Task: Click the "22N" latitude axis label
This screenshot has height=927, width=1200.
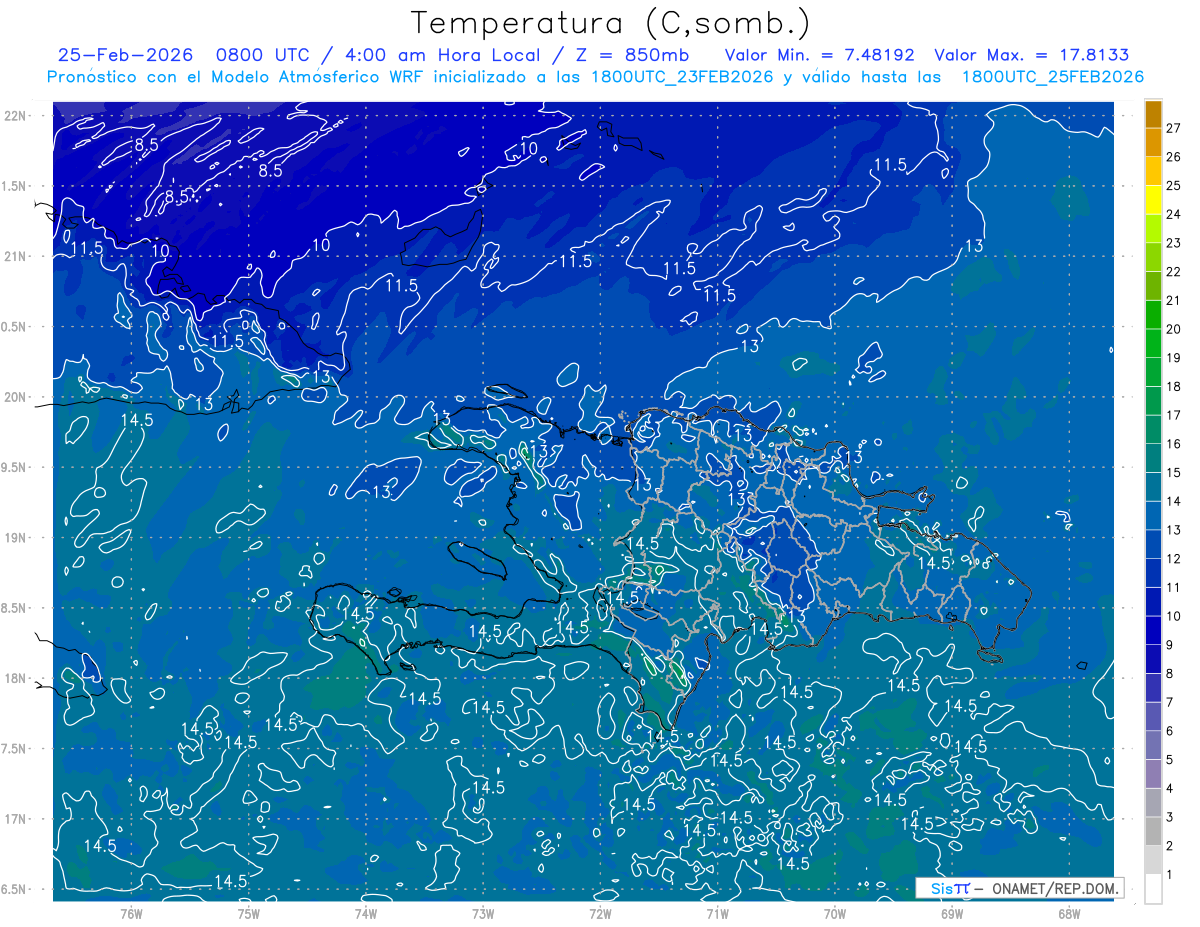Action: (16, 115)
